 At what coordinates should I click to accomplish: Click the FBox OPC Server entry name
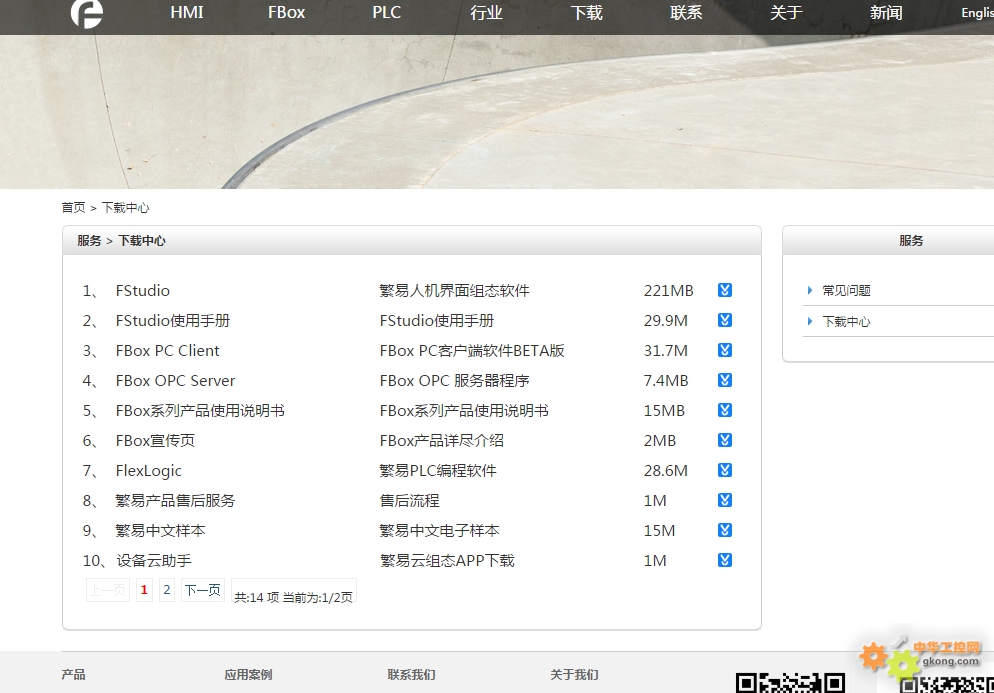tap(175, 380)
